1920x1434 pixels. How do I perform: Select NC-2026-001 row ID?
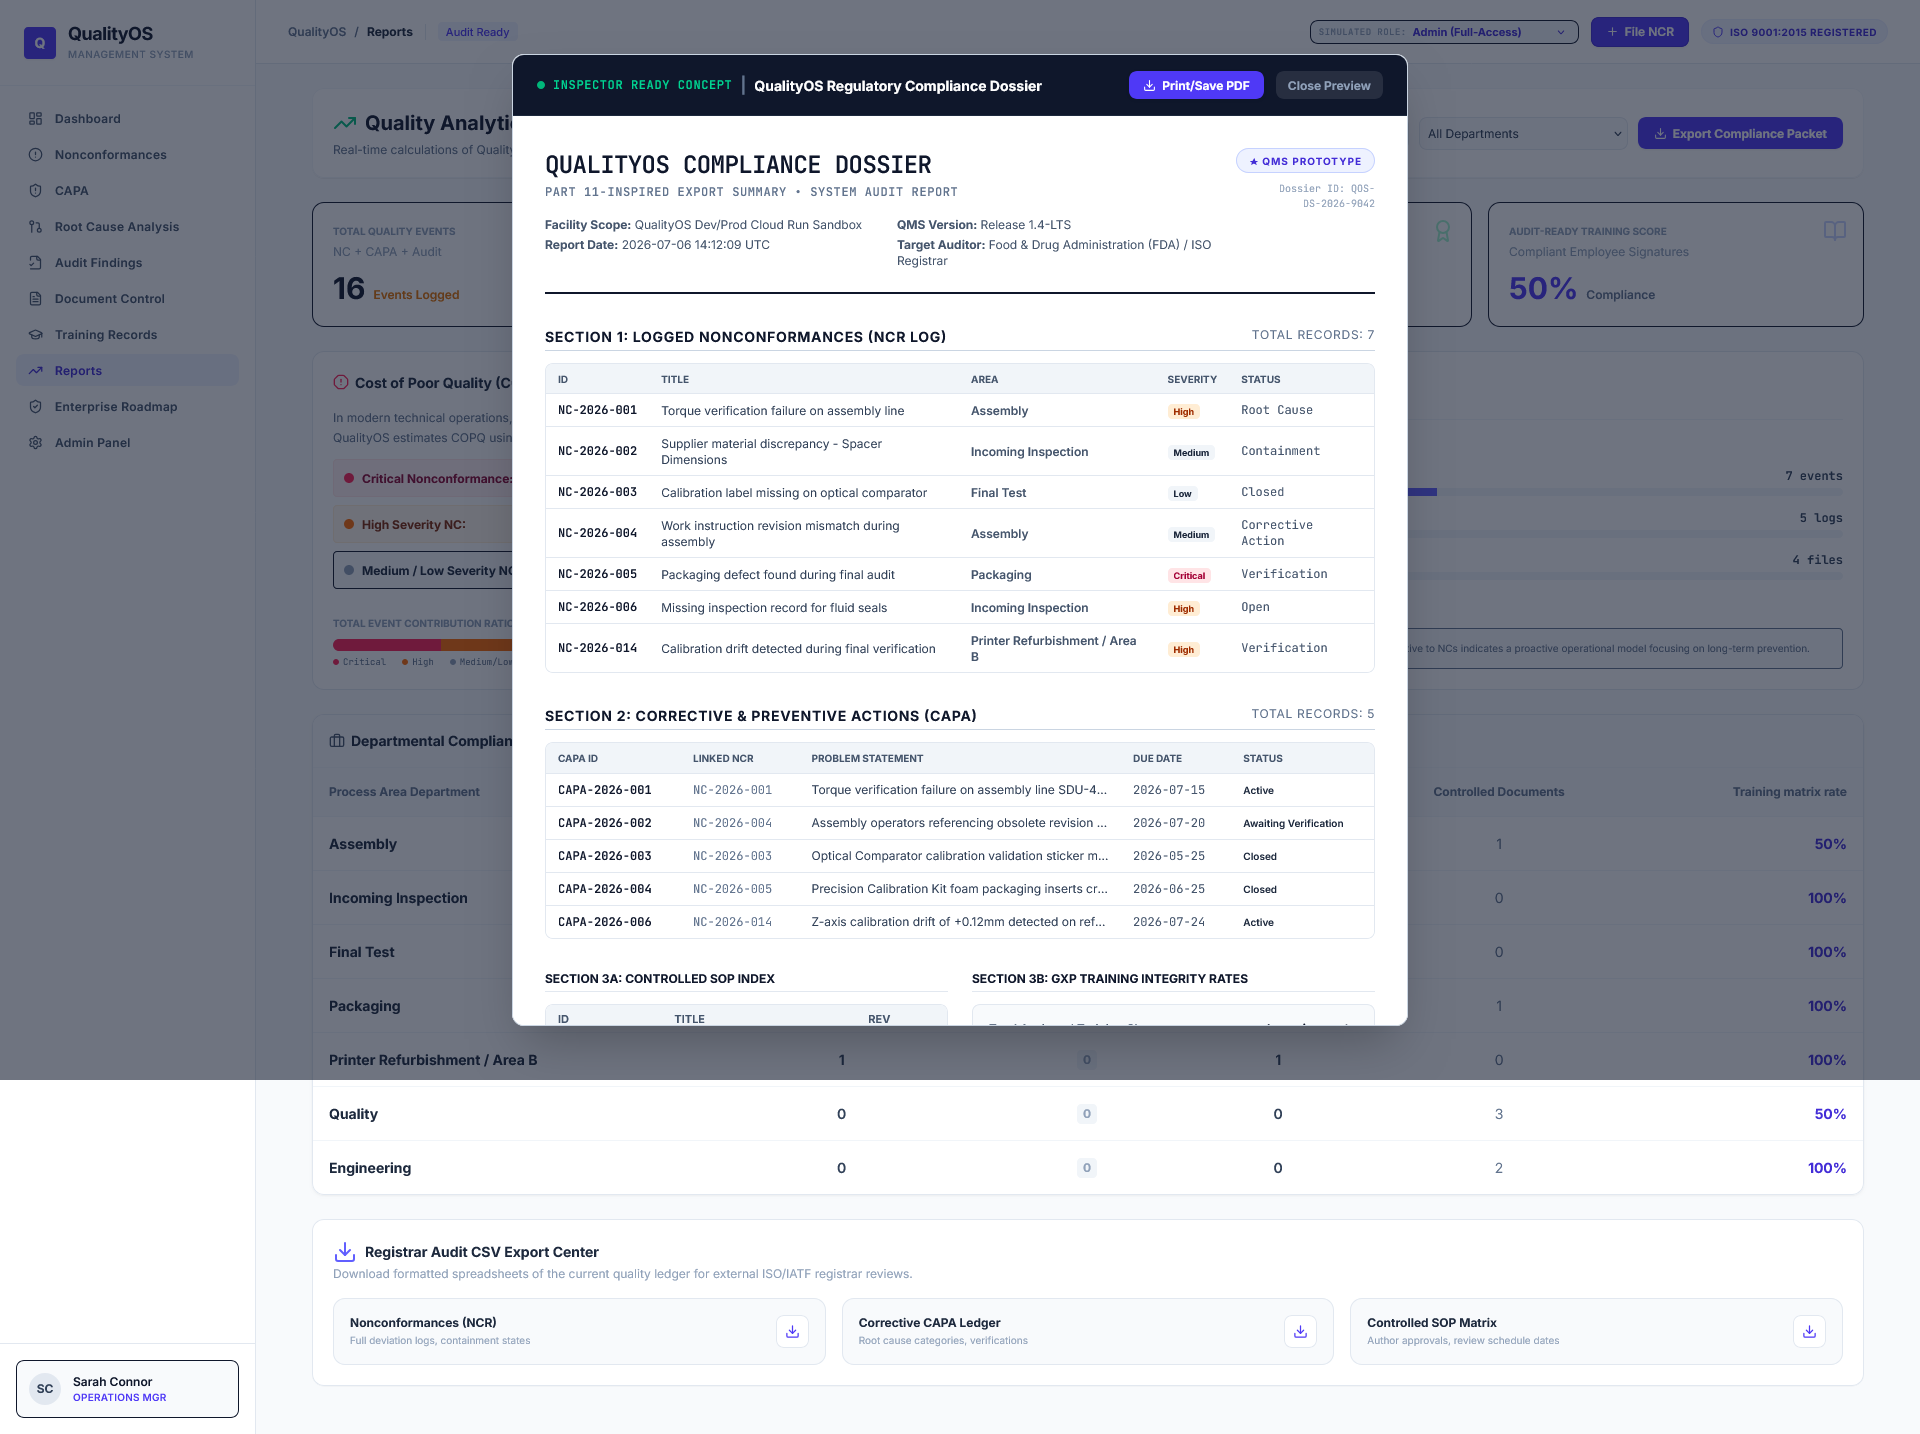(x=597, y=411)
